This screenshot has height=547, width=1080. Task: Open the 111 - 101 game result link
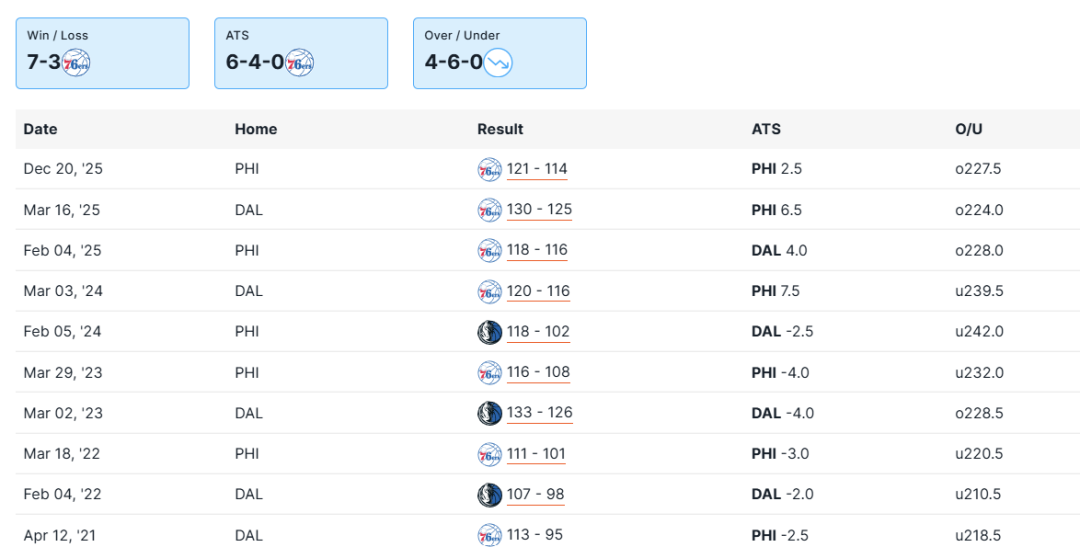(x=536, y=454)
